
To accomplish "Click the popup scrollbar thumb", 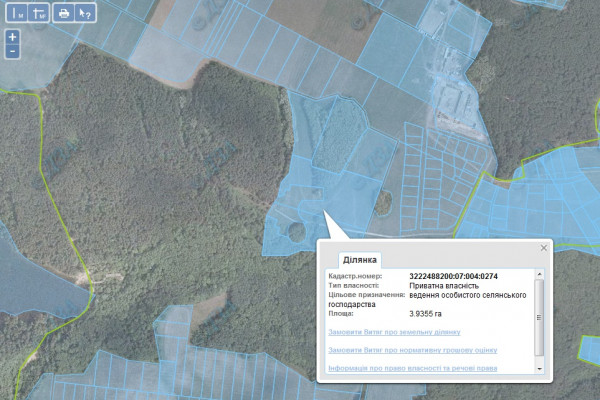I will point(541,318).
